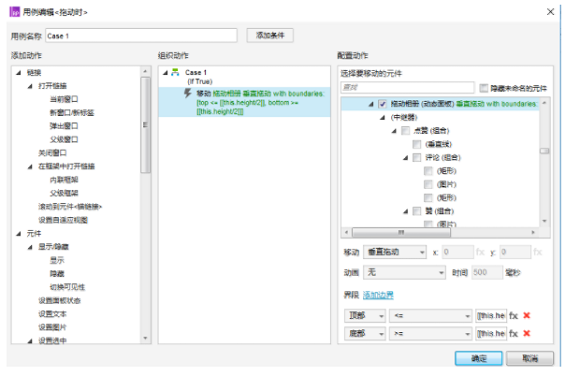
Task: Select 隐藏 action
Action: [x=57, y=274]
